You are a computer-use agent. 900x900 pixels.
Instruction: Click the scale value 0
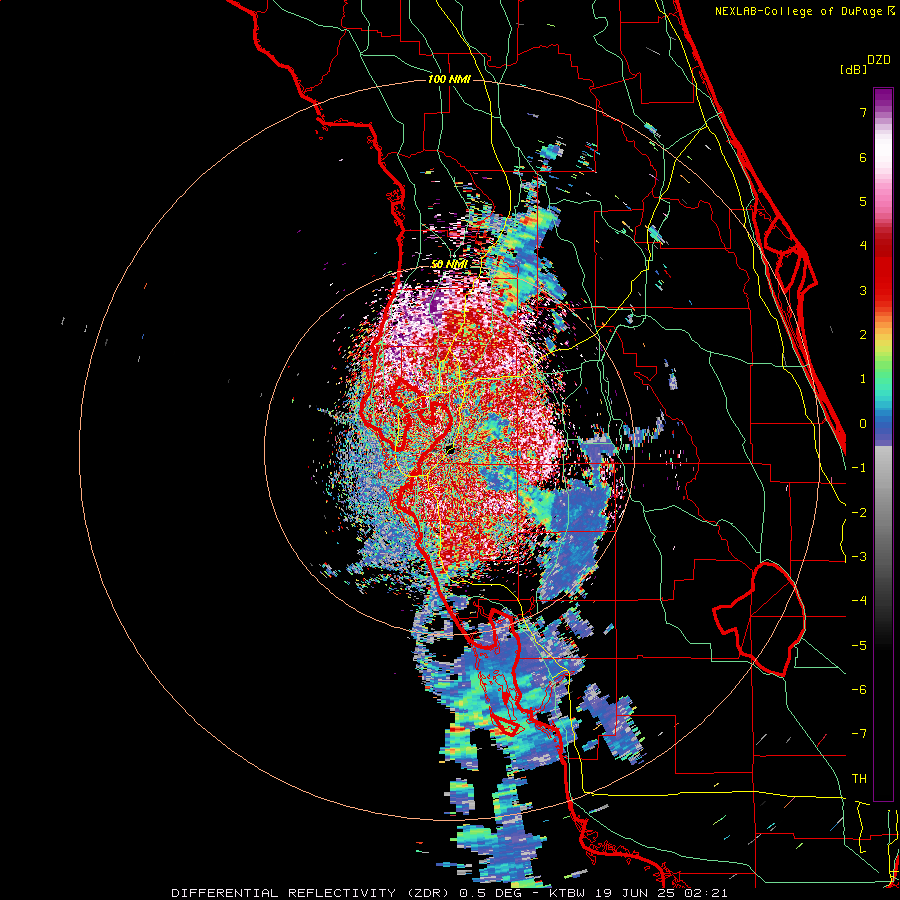click(x=863, y=424)
